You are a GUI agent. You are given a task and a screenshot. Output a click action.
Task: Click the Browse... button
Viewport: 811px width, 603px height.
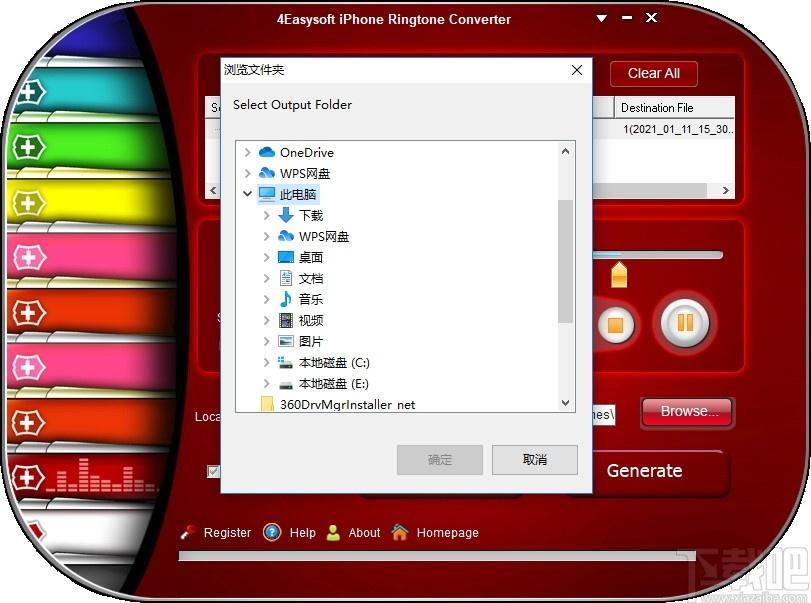pyautogui.click(x=688, y=412)
